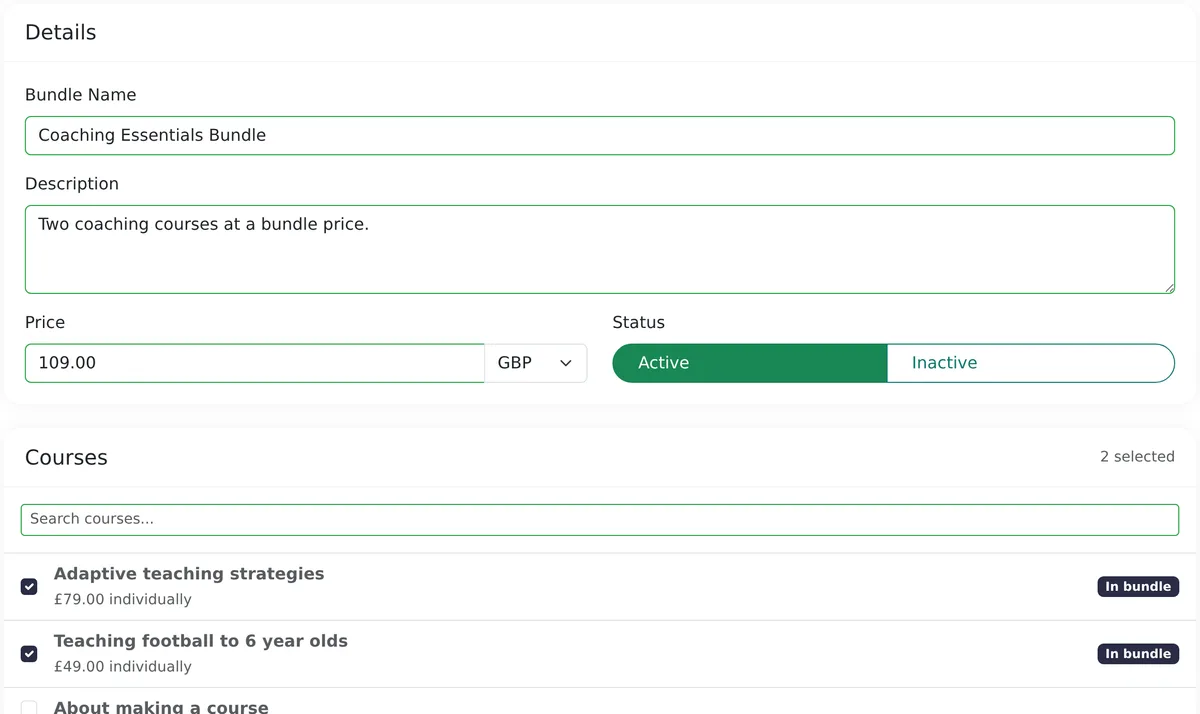Screen dimensions: 1200x714
Task: Click the Bundle Name input field
Action: tap(600, 136)
